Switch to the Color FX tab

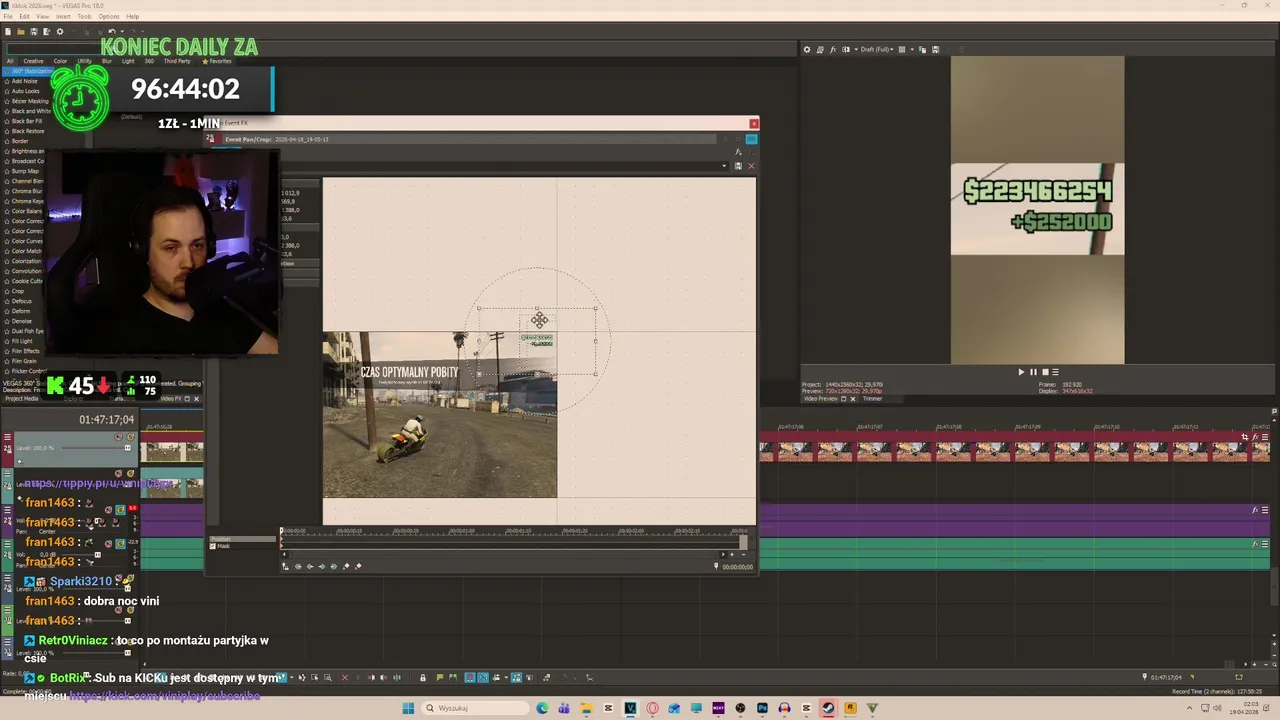(x=60, y=61)
